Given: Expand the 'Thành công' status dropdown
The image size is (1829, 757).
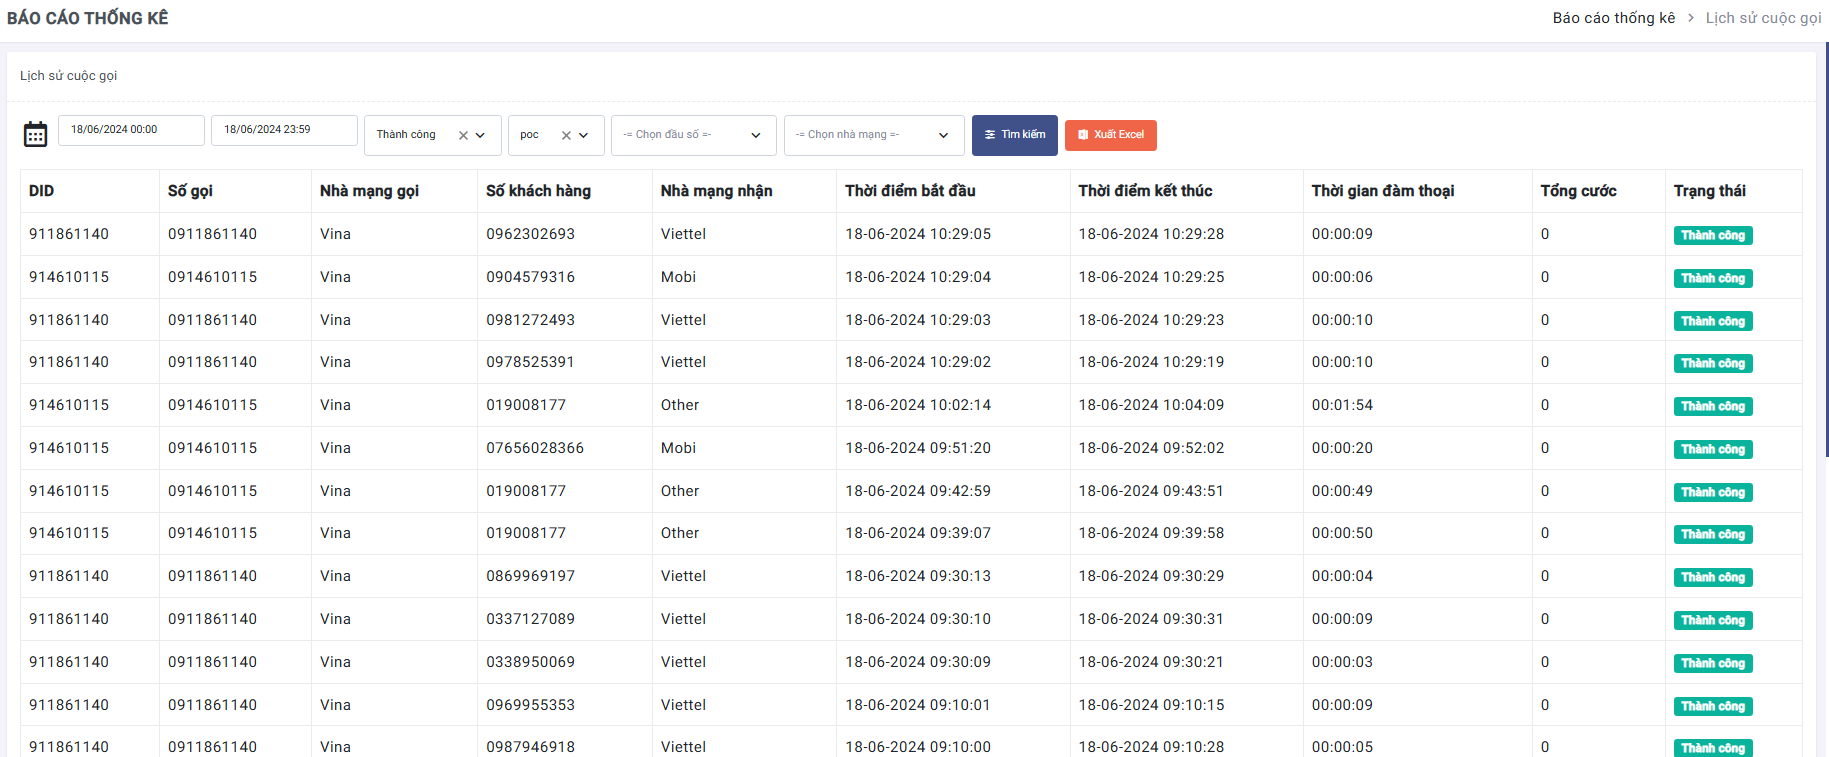Looking at the screenshot, I should point(481,136).
